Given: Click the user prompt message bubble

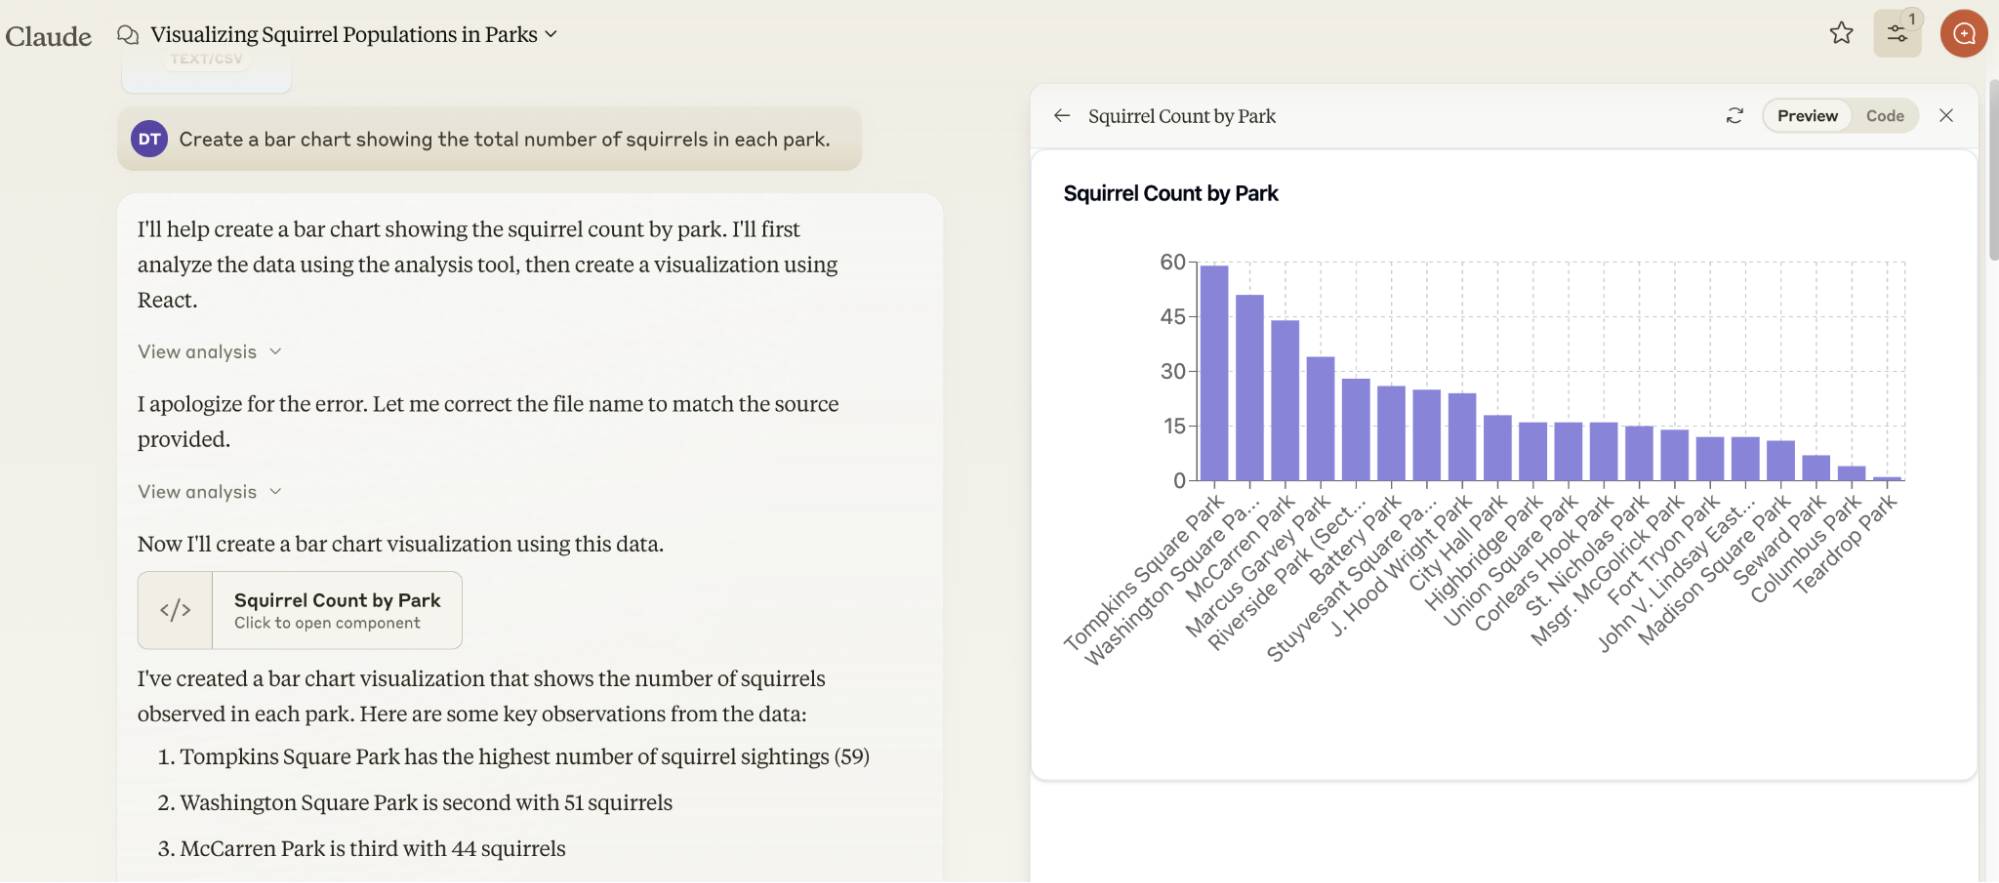Looking at the screenshot, I should [x=503, y=139].
